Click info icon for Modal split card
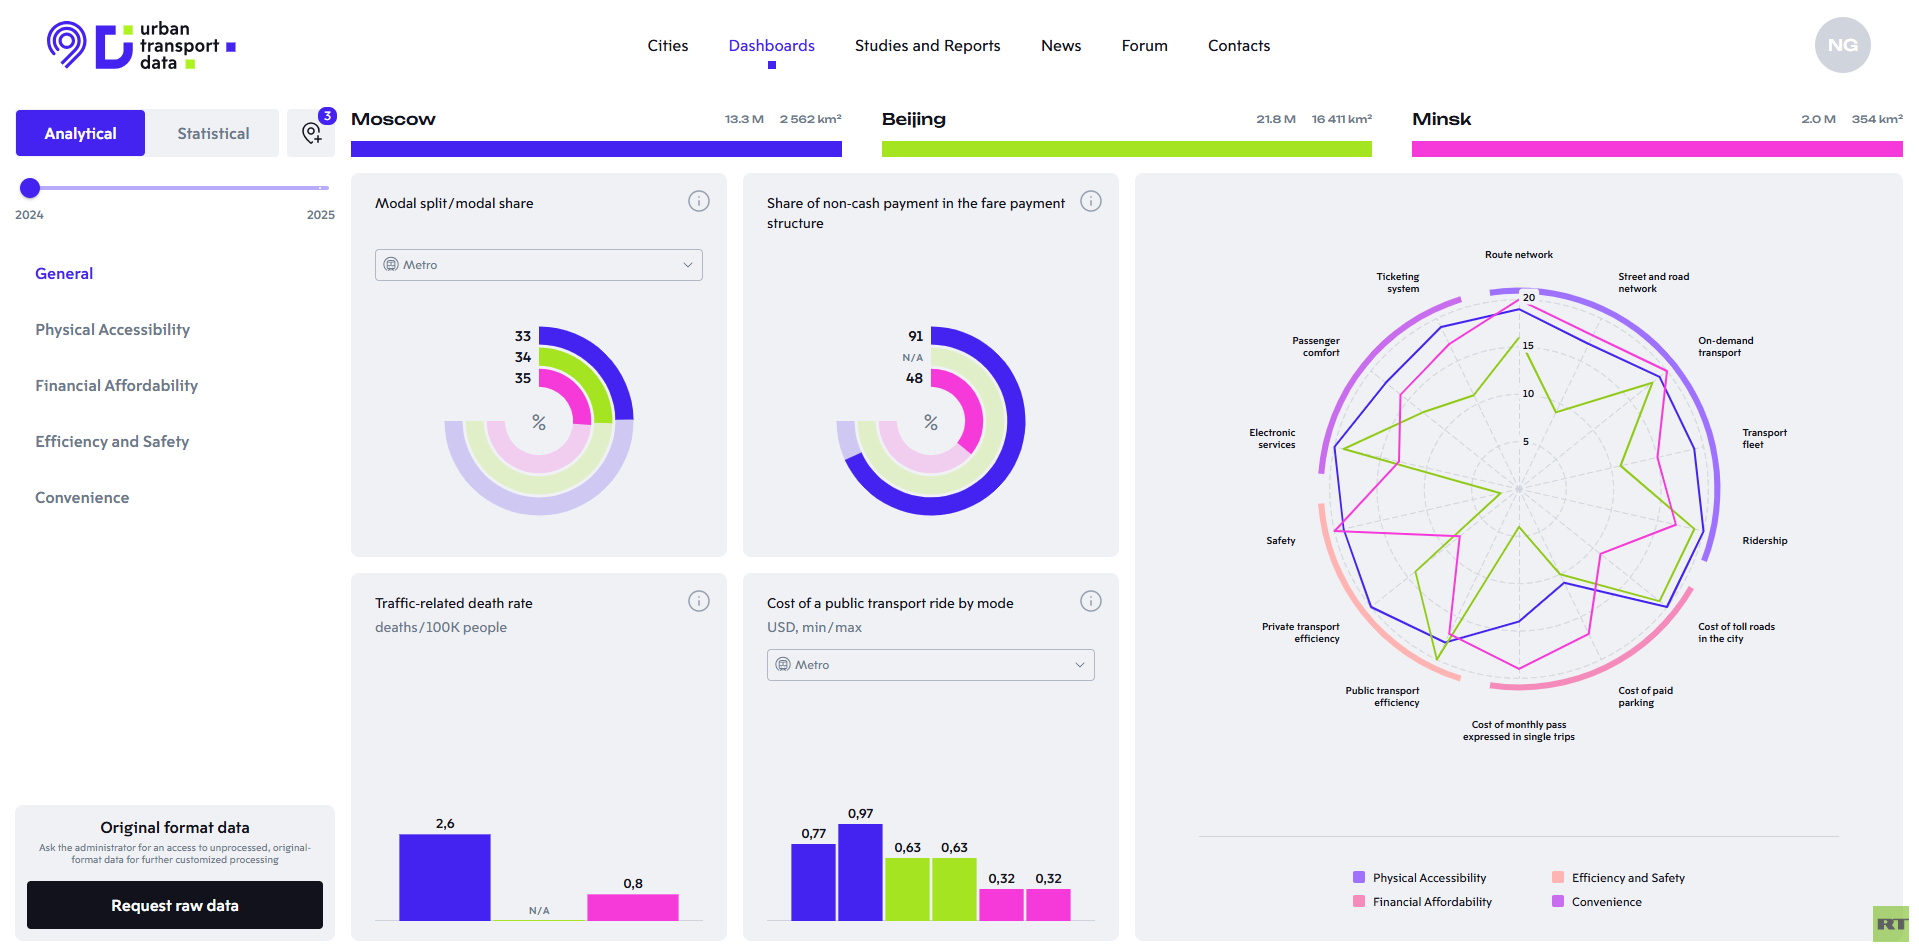This screenshot has height=952, width=1919. tap(698, 202)
